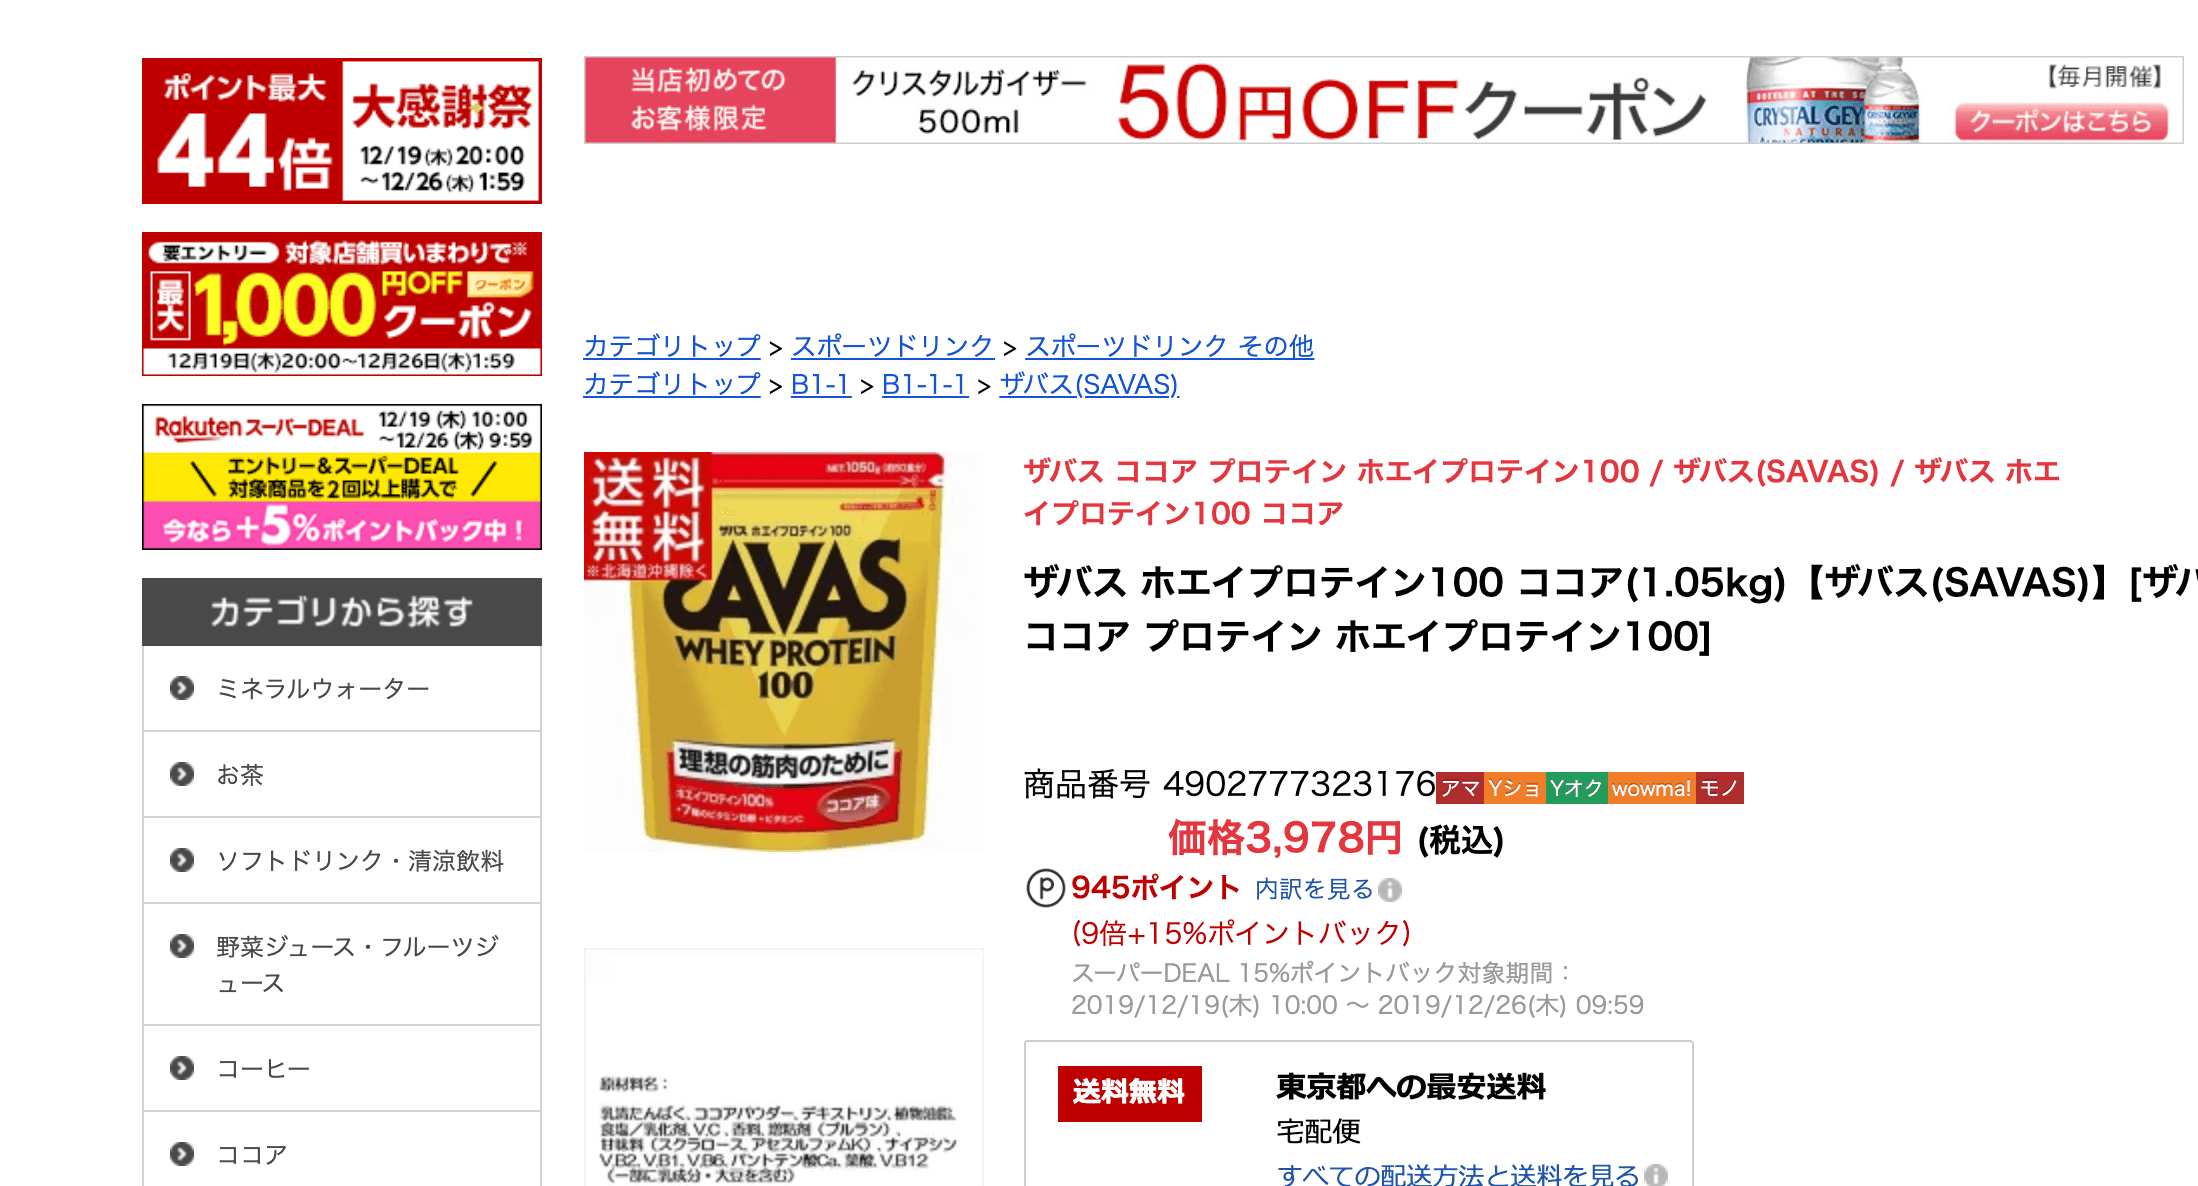
Task: Click クーポンはこちら coupon button
Action: coord(2061,121)
